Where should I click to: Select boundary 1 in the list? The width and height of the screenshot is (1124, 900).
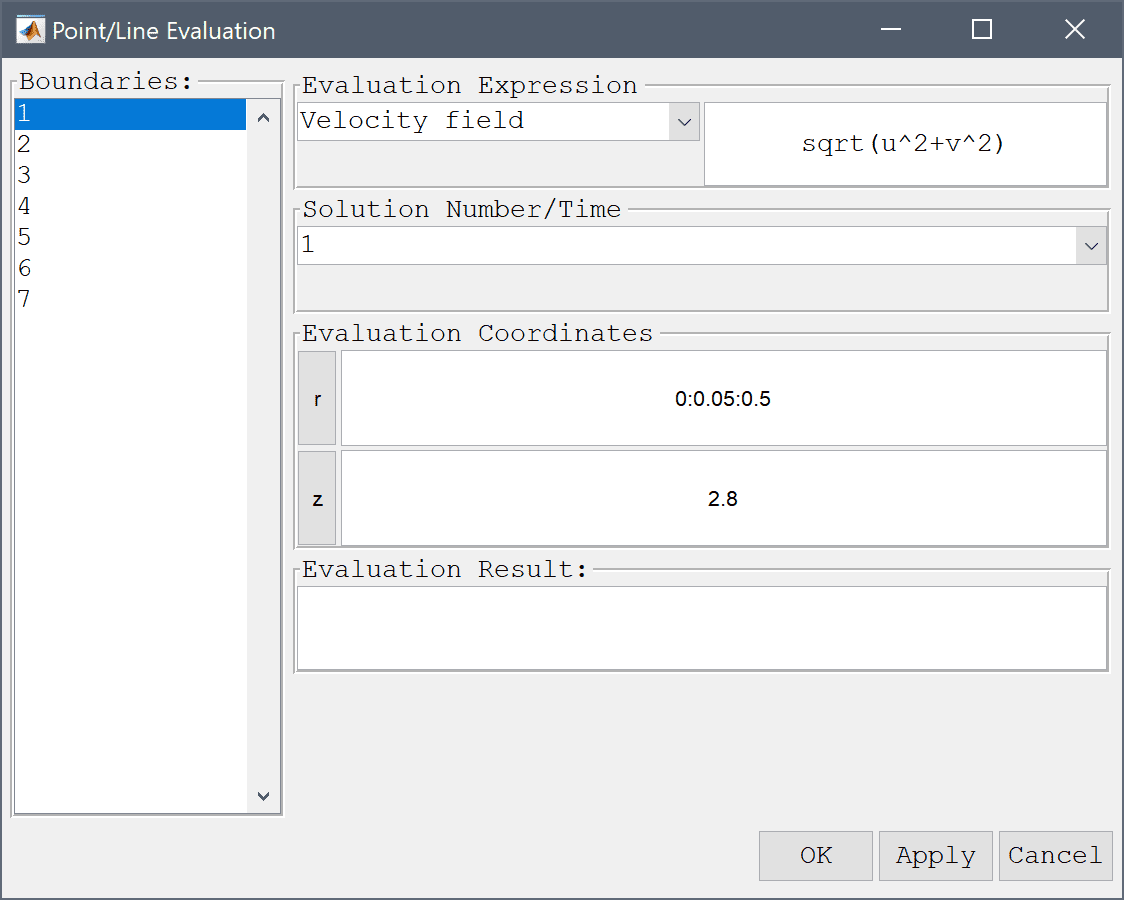click(130, 114)
